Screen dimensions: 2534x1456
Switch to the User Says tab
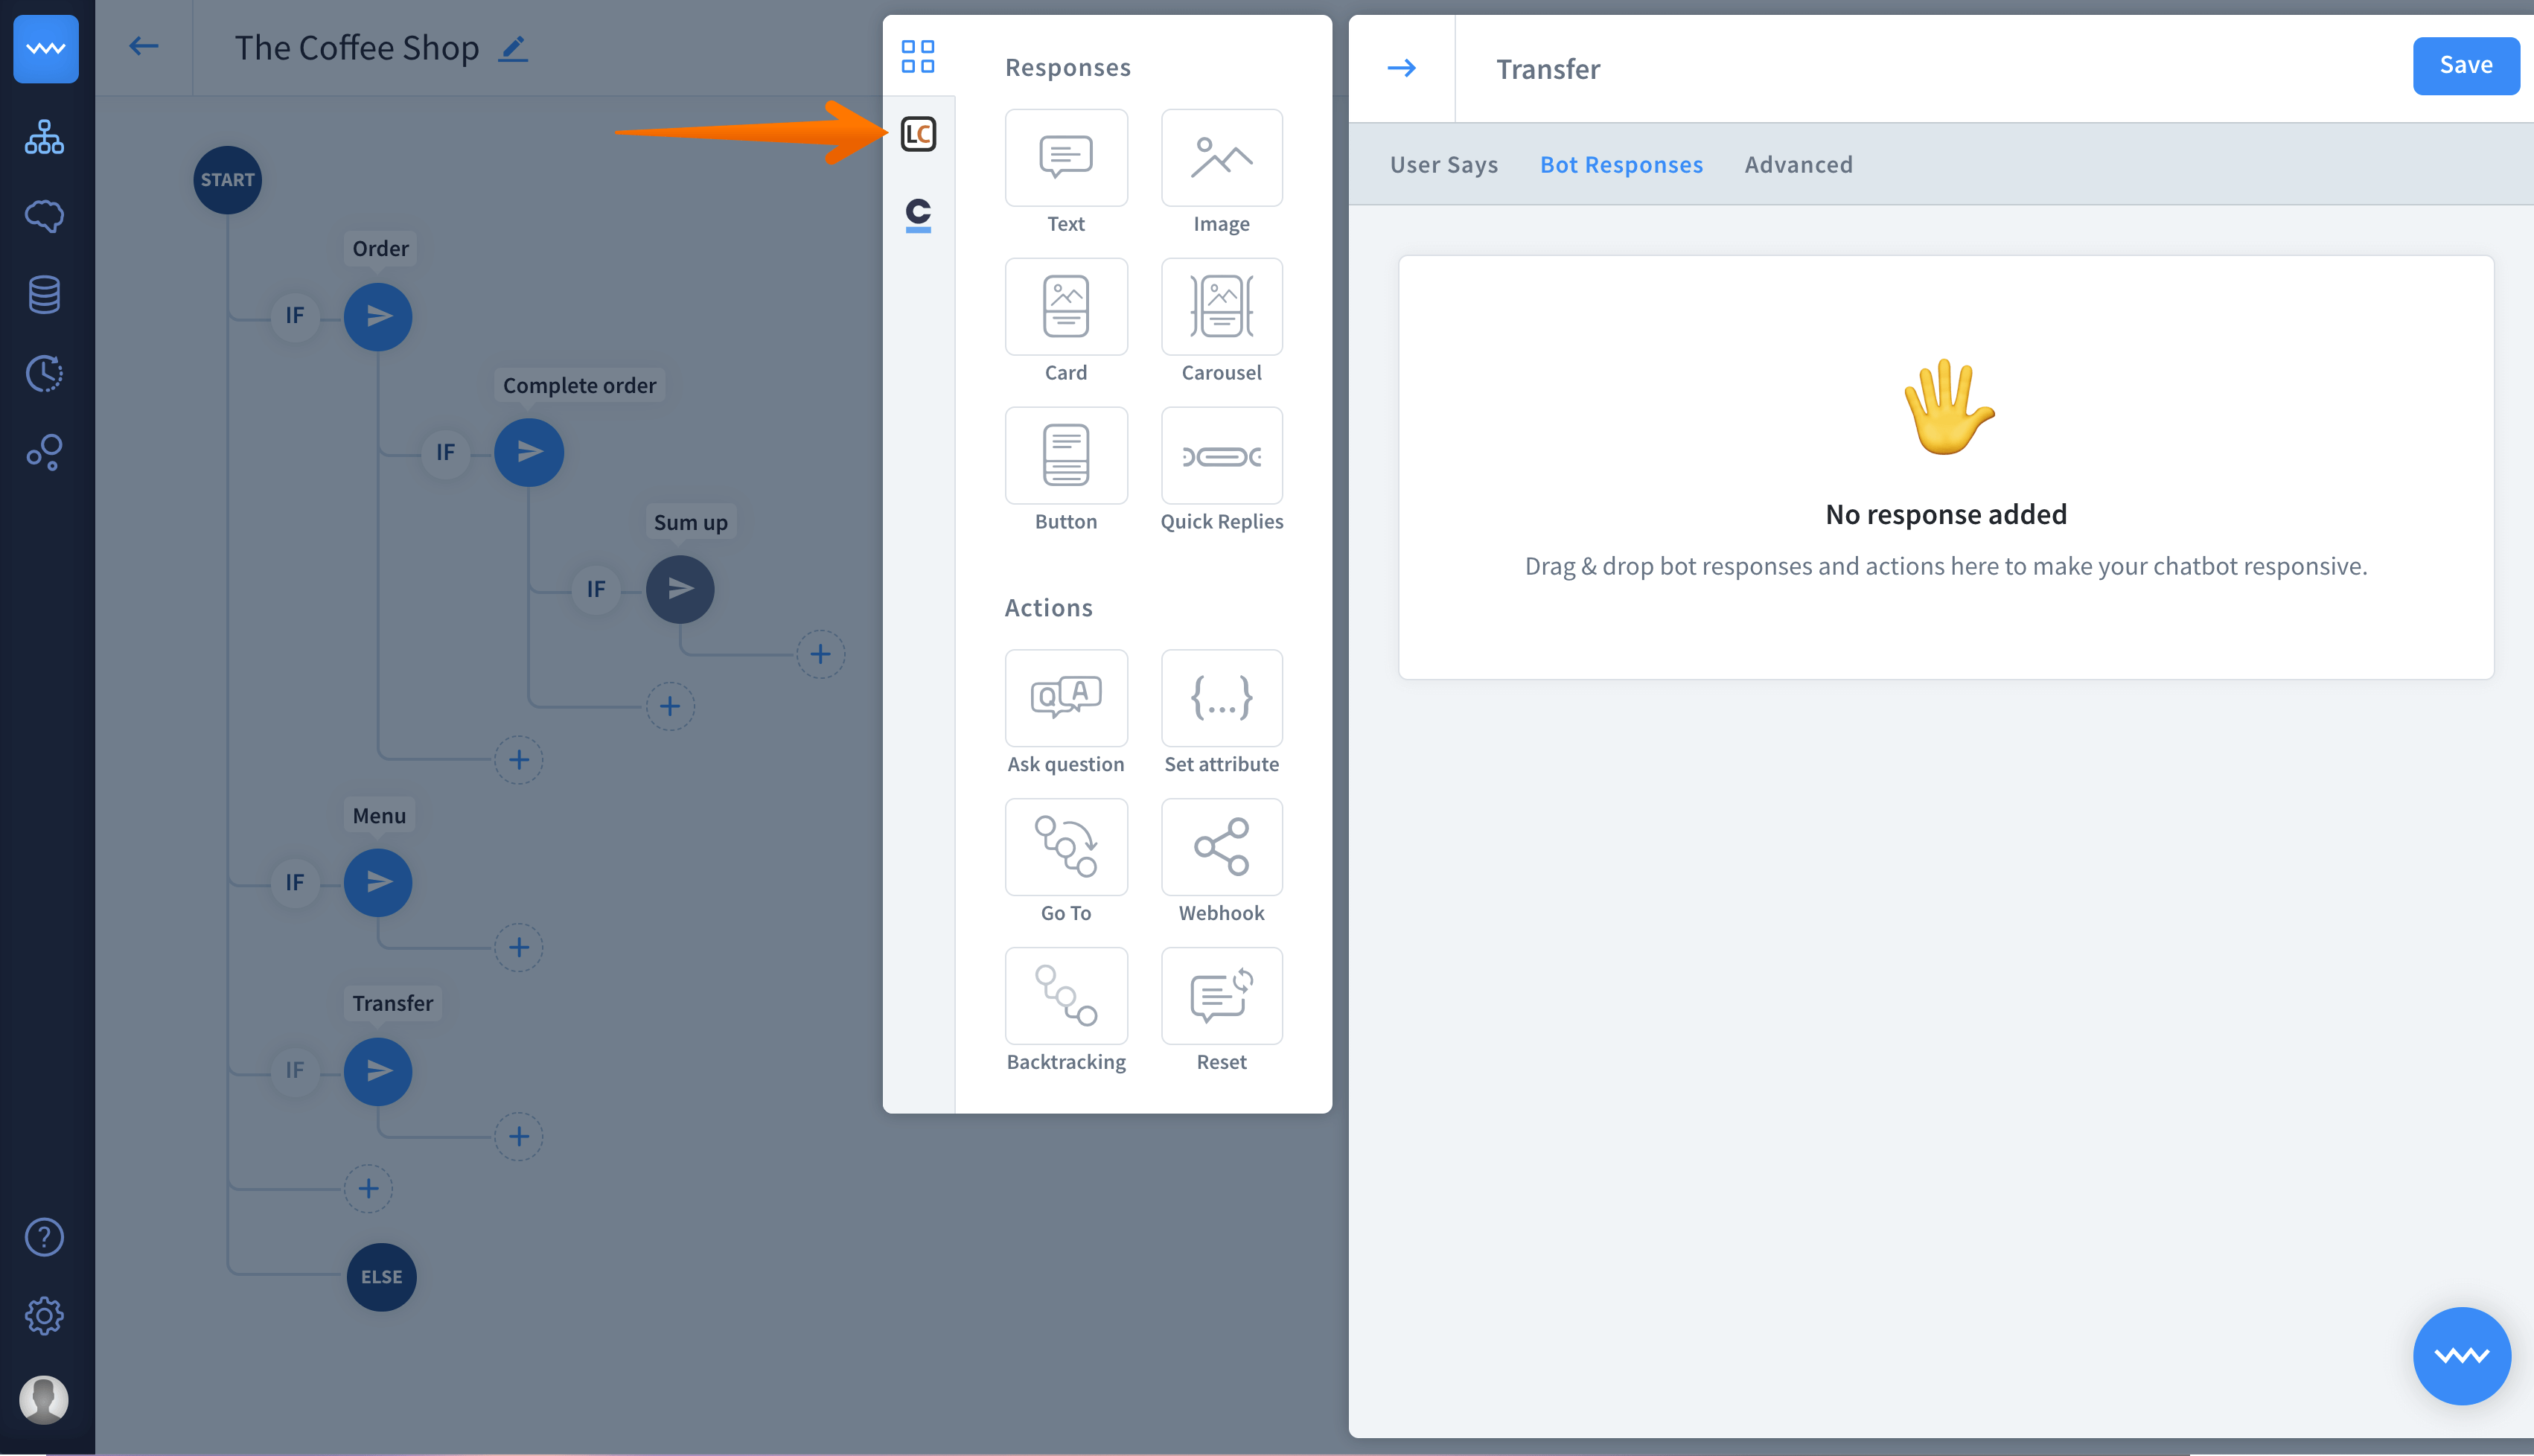tap(1443, 165)
